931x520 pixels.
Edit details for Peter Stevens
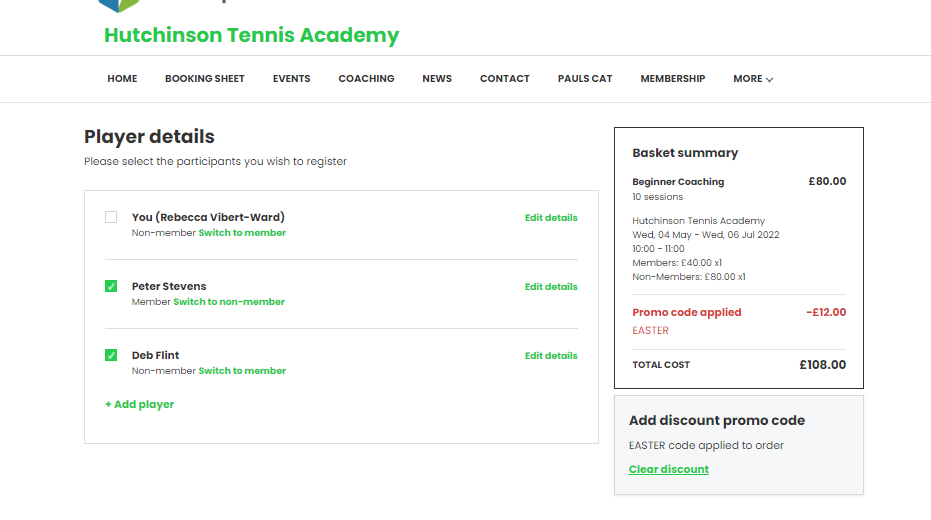(x=551, y=286)
